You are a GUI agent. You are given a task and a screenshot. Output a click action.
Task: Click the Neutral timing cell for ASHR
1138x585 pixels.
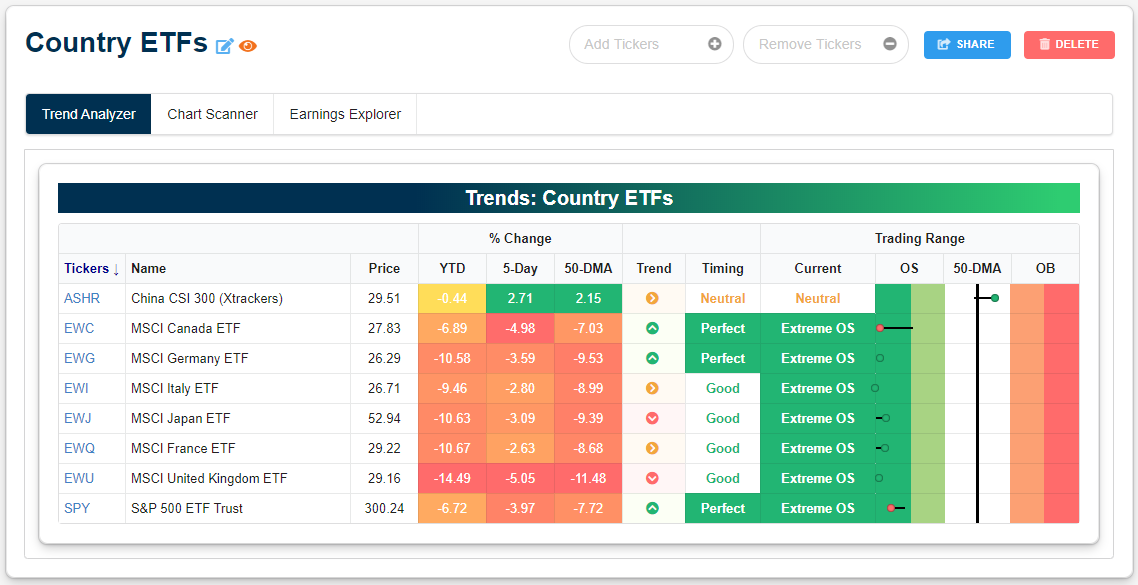click(723, 298)
